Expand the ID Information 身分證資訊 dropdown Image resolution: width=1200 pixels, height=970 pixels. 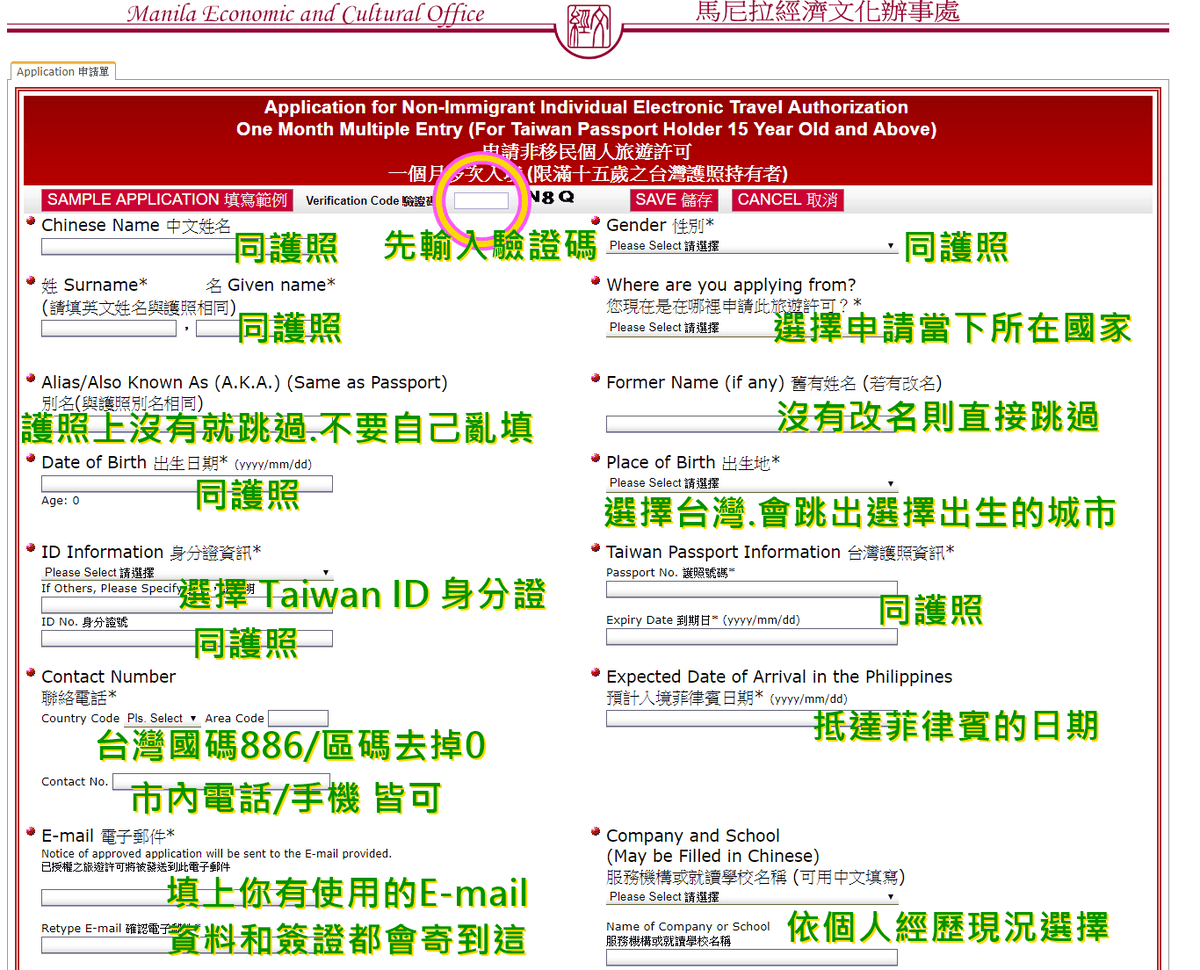[x=187, y=573]
